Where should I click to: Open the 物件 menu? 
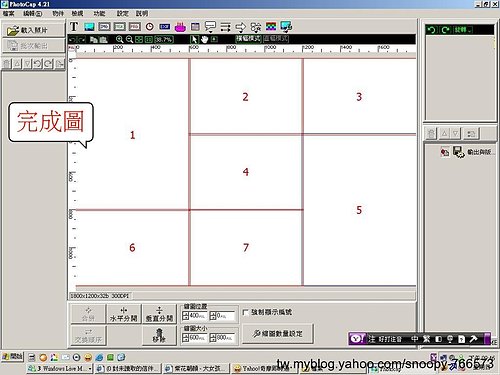[58, 13]
